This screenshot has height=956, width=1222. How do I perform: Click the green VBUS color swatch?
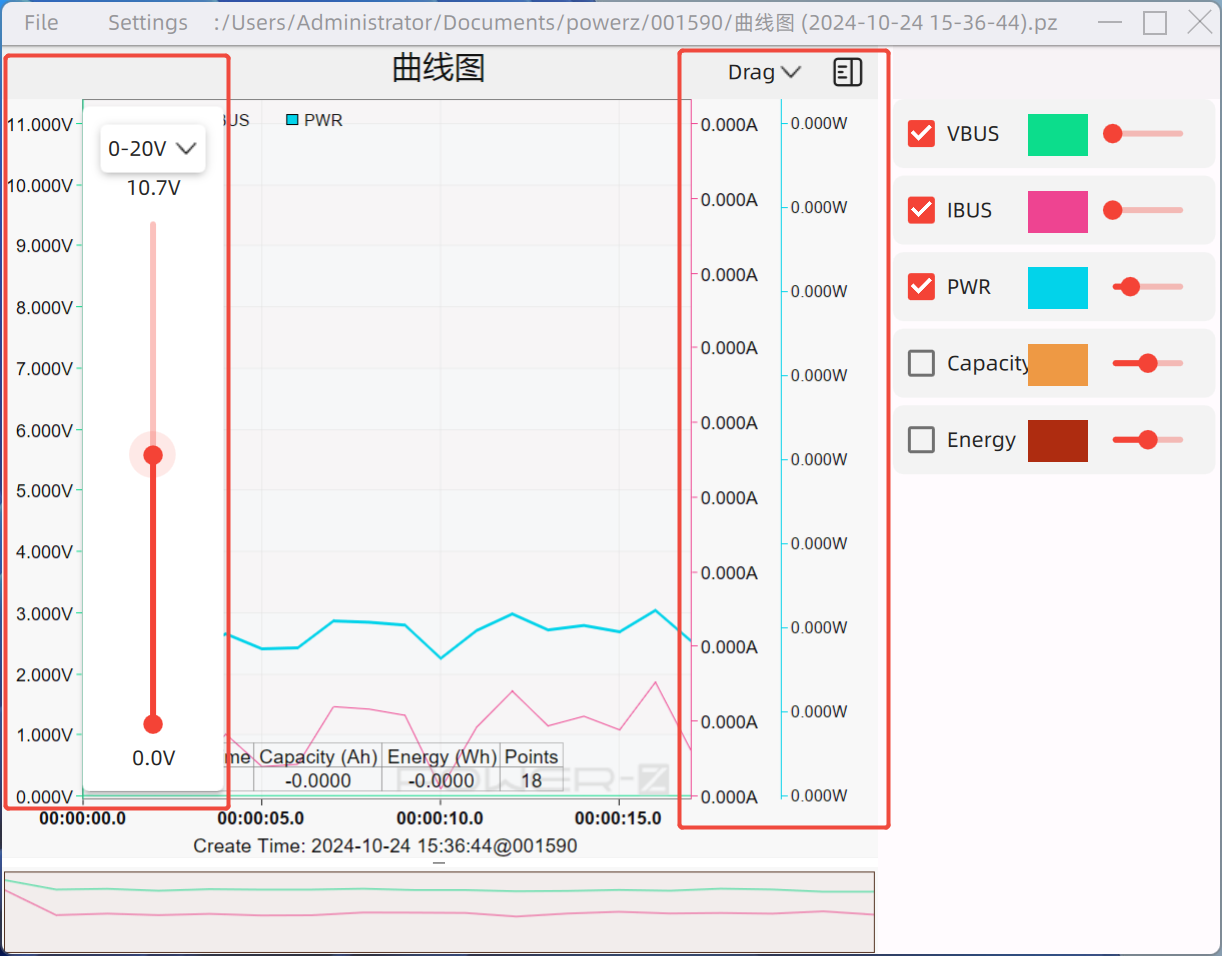(1057, 134)
